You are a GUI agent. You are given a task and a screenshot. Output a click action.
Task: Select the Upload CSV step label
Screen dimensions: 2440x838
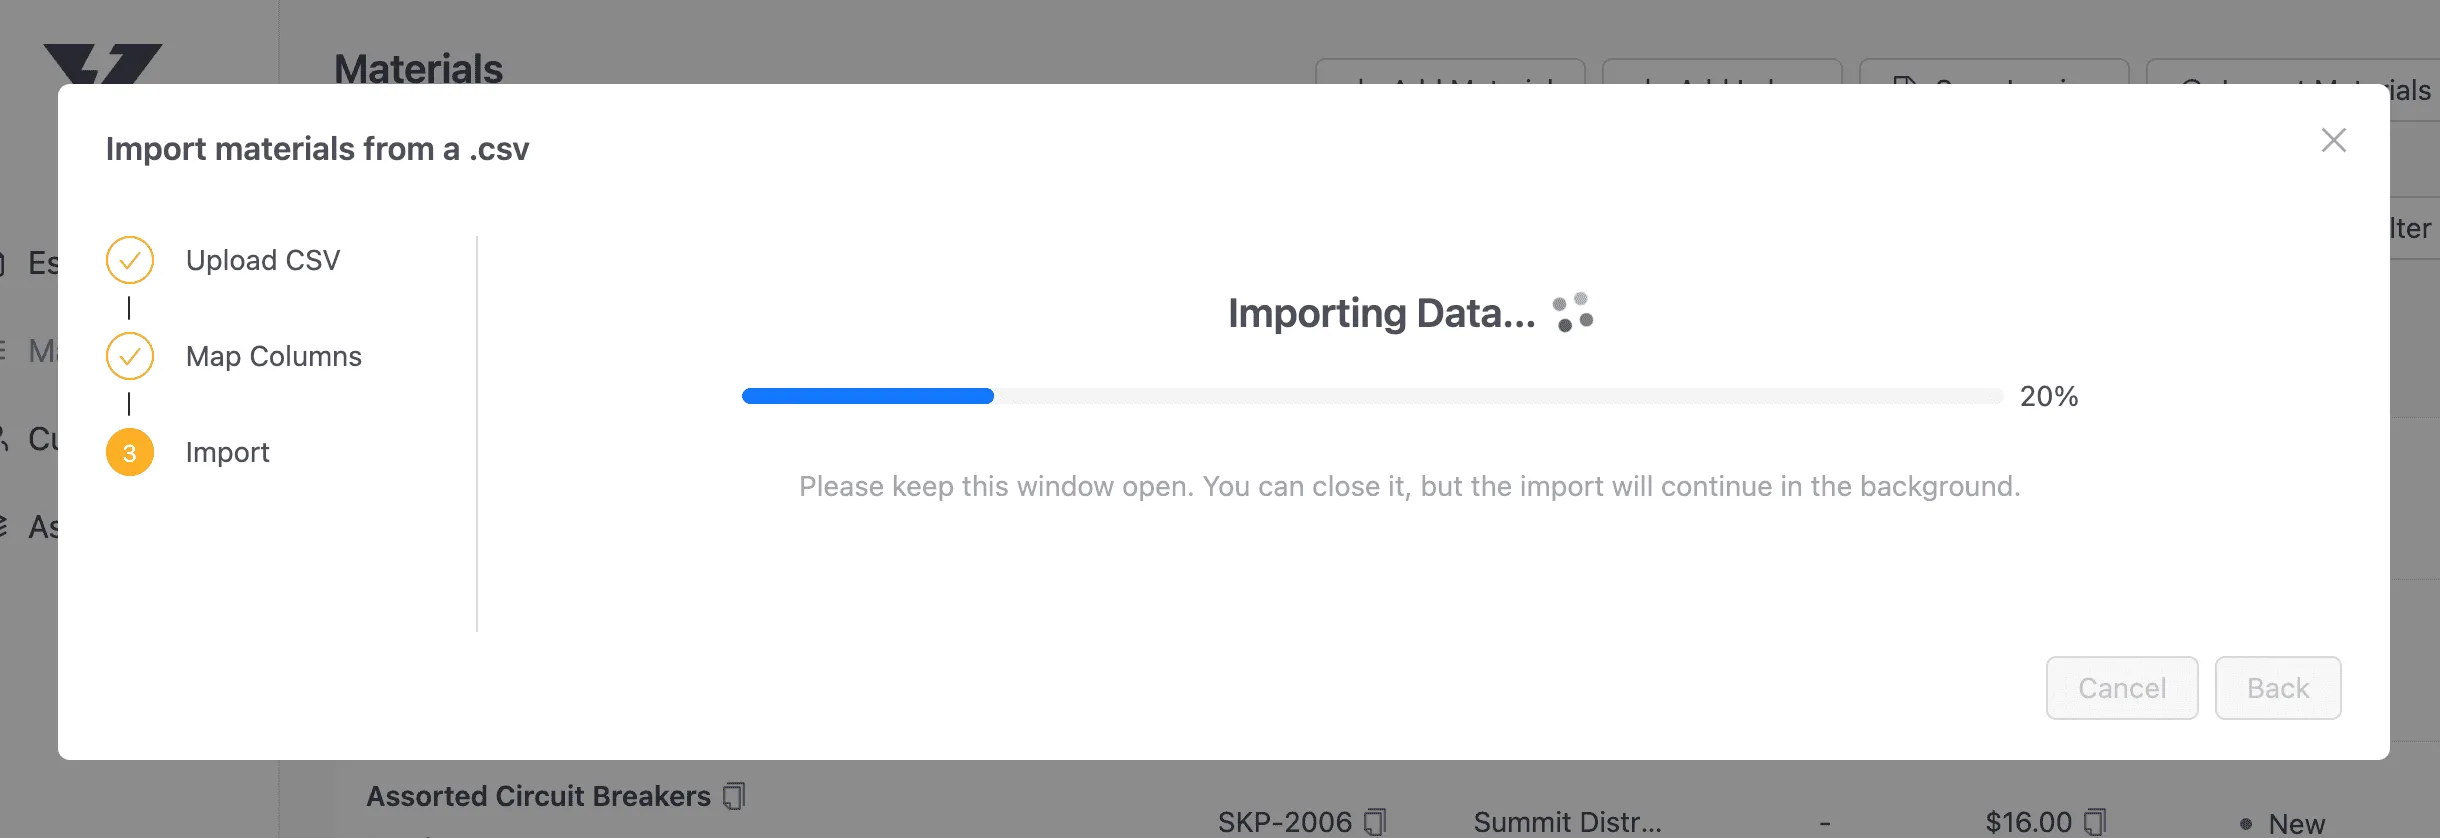click(263, 259)
